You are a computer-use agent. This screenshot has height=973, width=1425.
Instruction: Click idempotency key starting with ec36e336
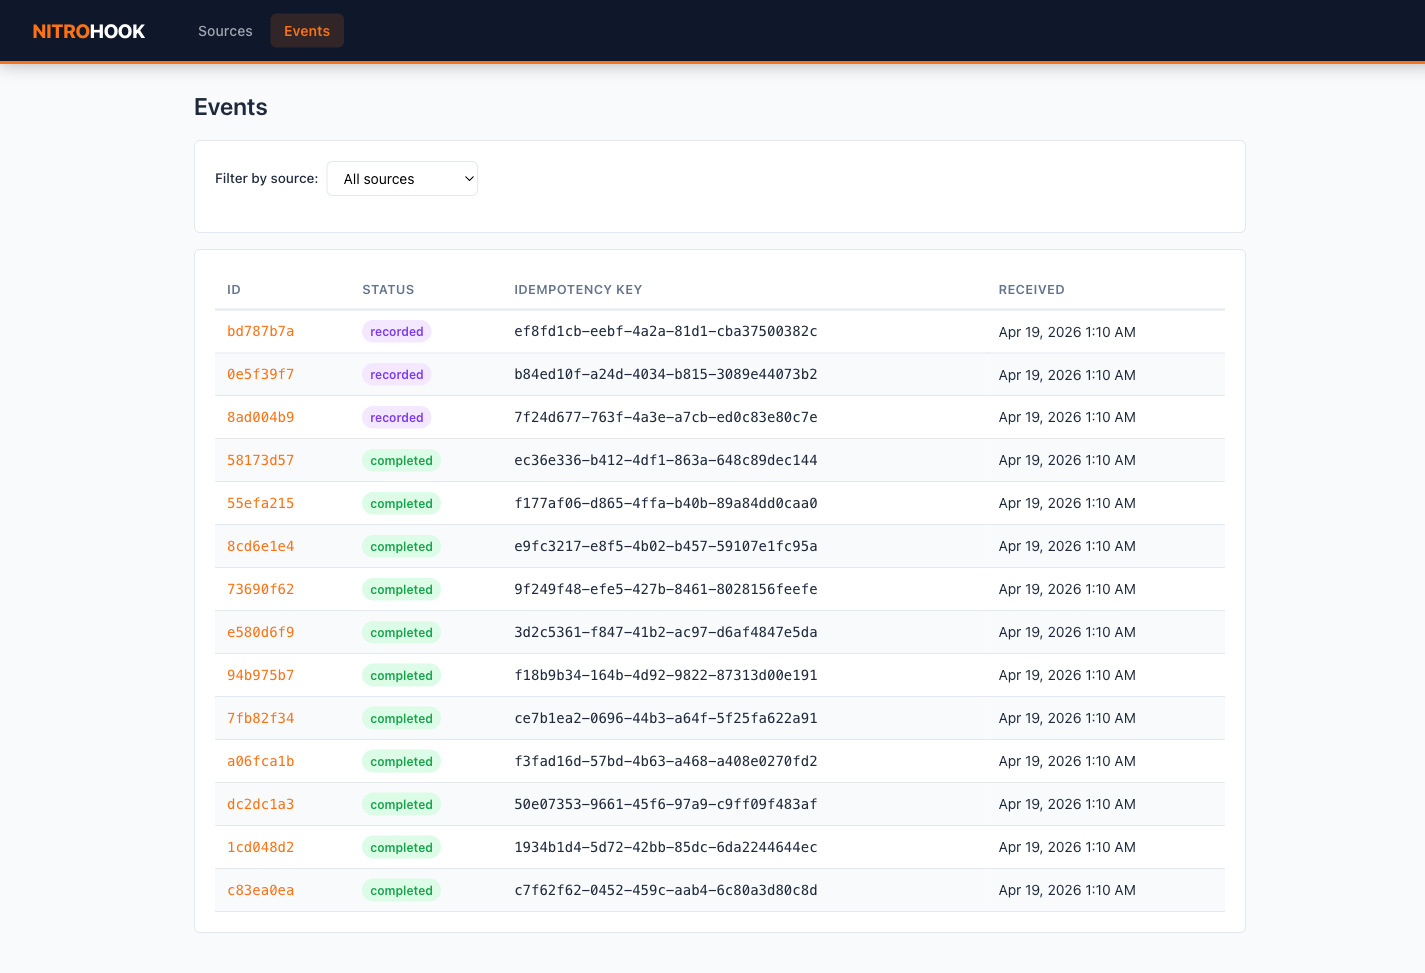665,461
